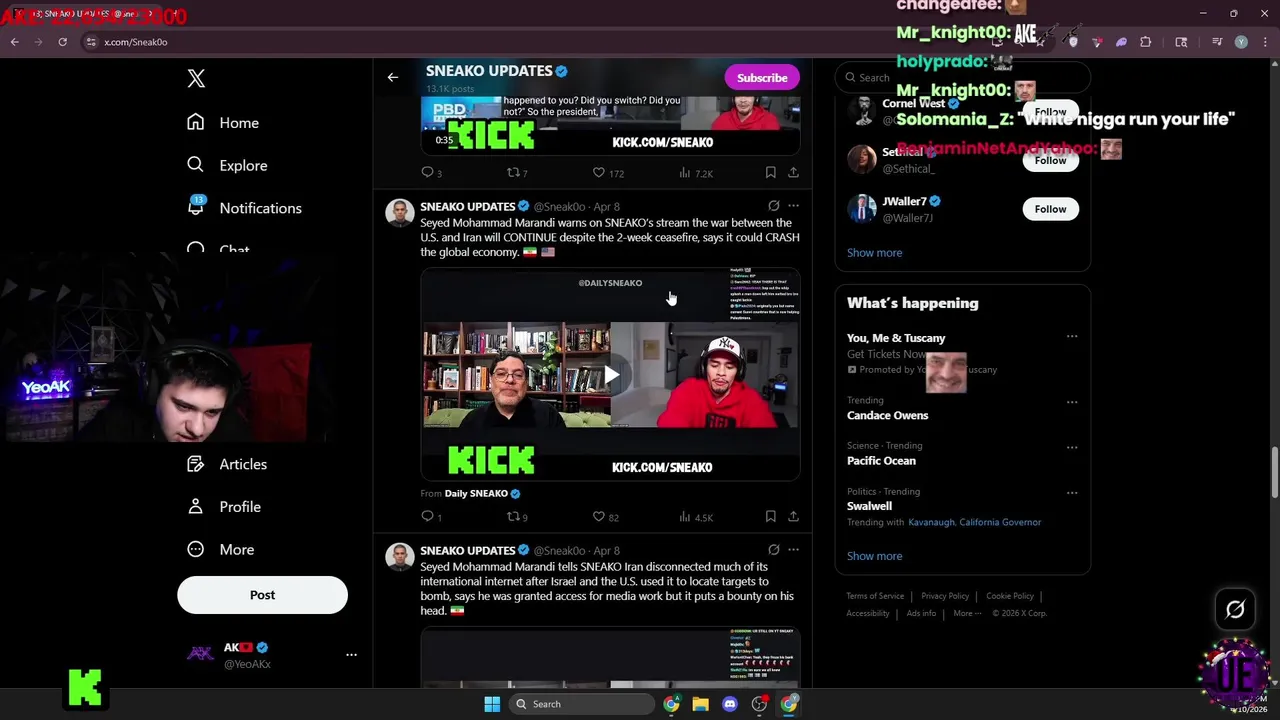The width and height of the screenshot is (1280, 720).
Task: Open options for You, Me & Tuscany promo
Action: [1072, 337]
